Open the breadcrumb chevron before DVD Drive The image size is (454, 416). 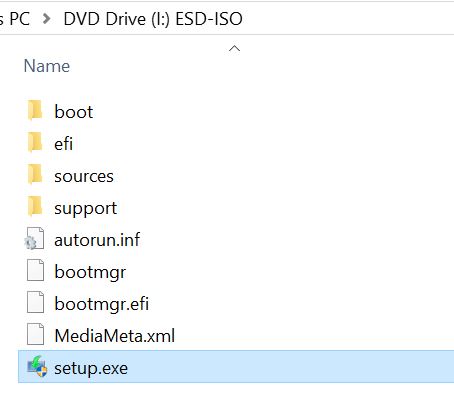click(47, 19)
